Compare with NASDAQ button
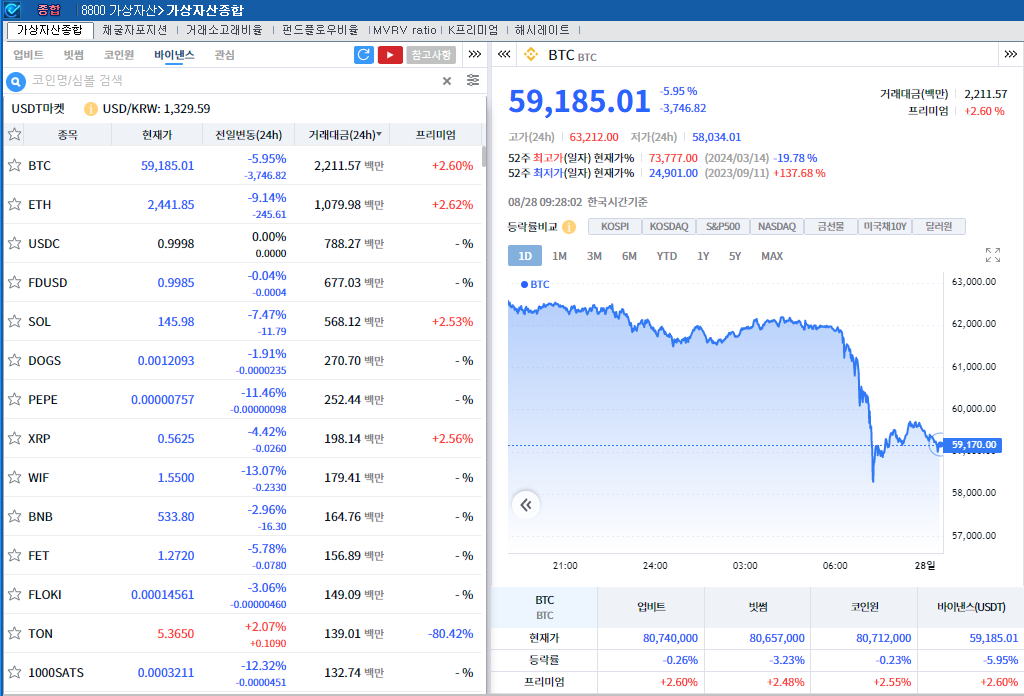This screenshot has width=1024, height=696. point(777,227)
